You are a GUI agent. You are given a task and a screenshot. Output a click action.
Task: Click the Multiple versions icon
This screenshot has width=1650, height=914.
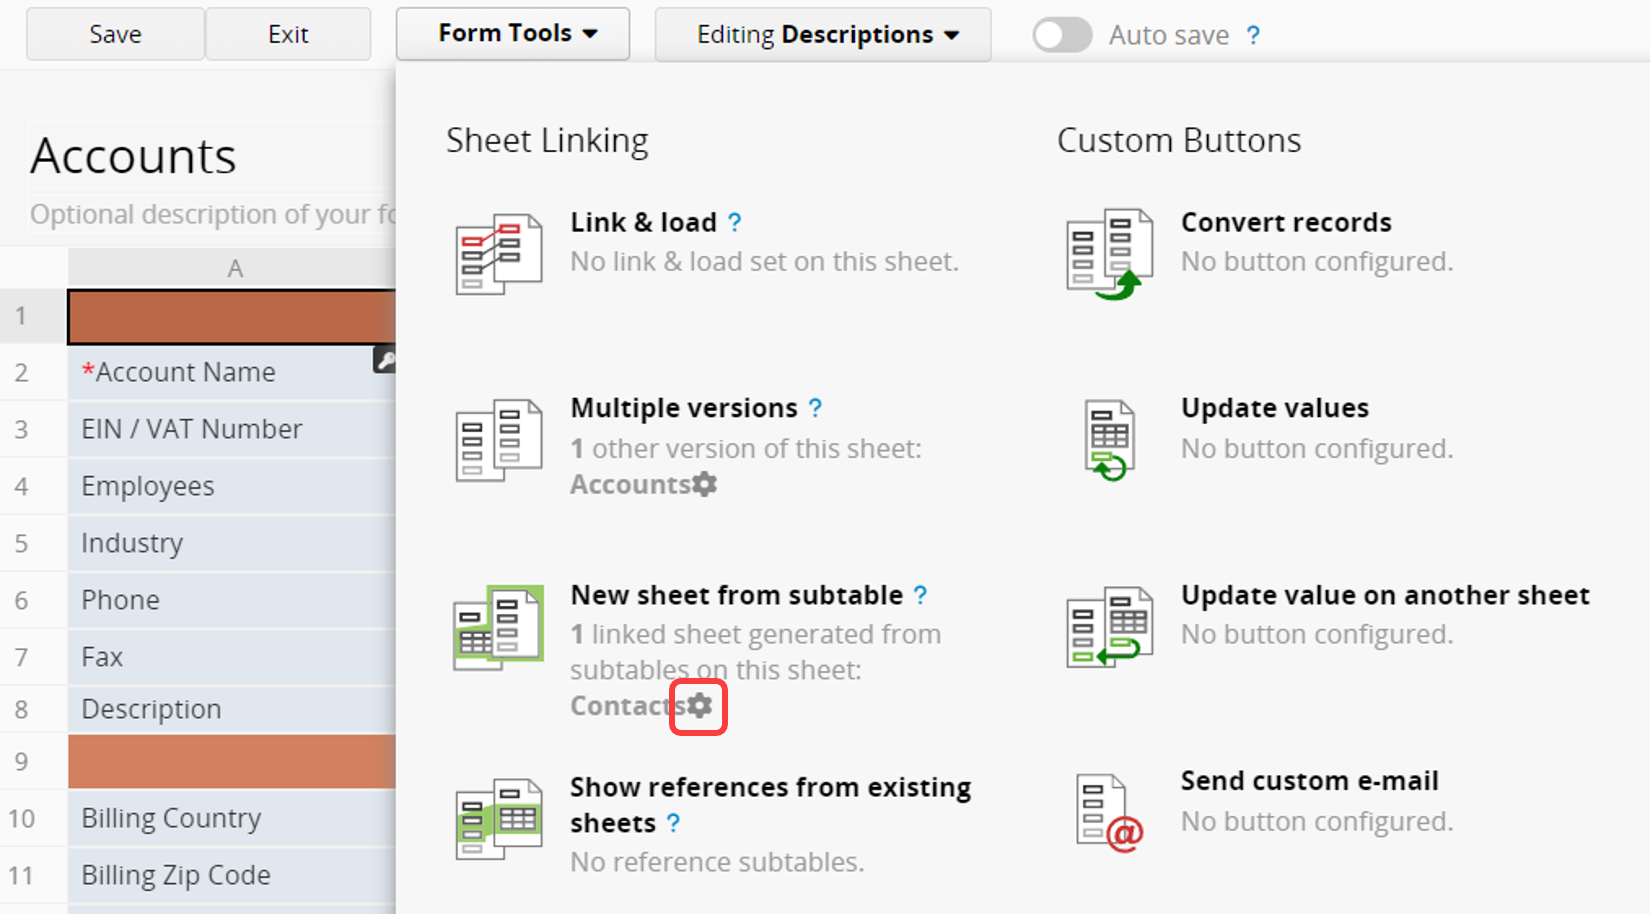point(498,440)
